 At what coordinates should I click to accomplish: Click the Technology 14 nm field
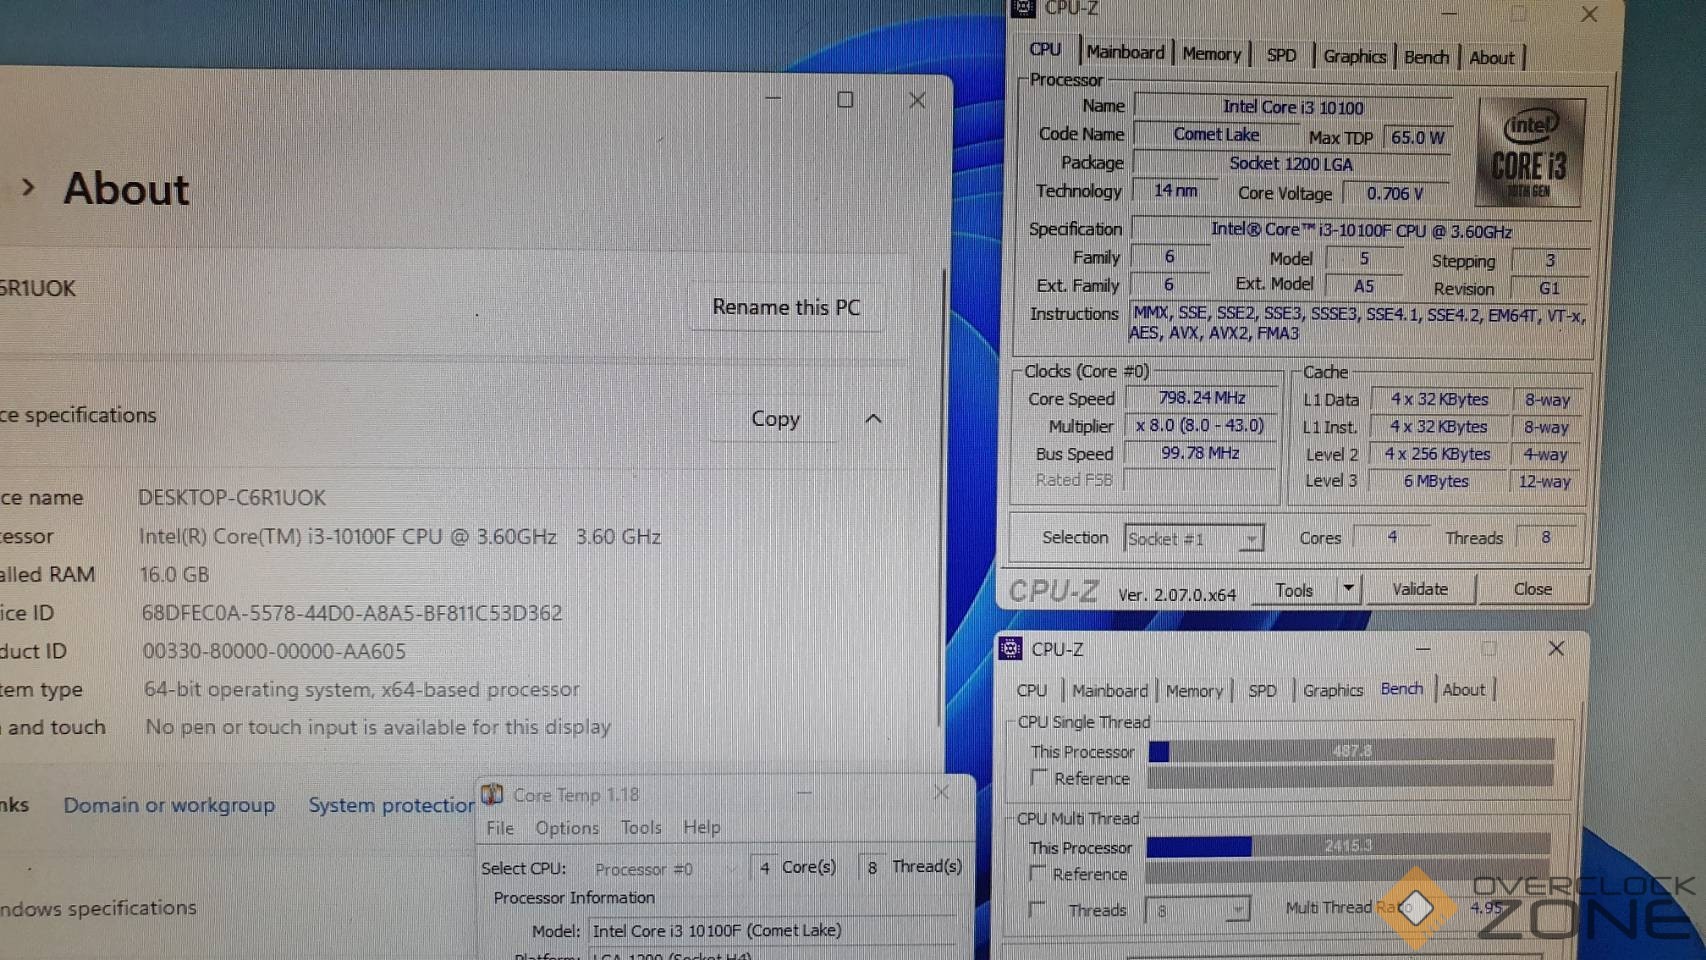(1175, 190)
